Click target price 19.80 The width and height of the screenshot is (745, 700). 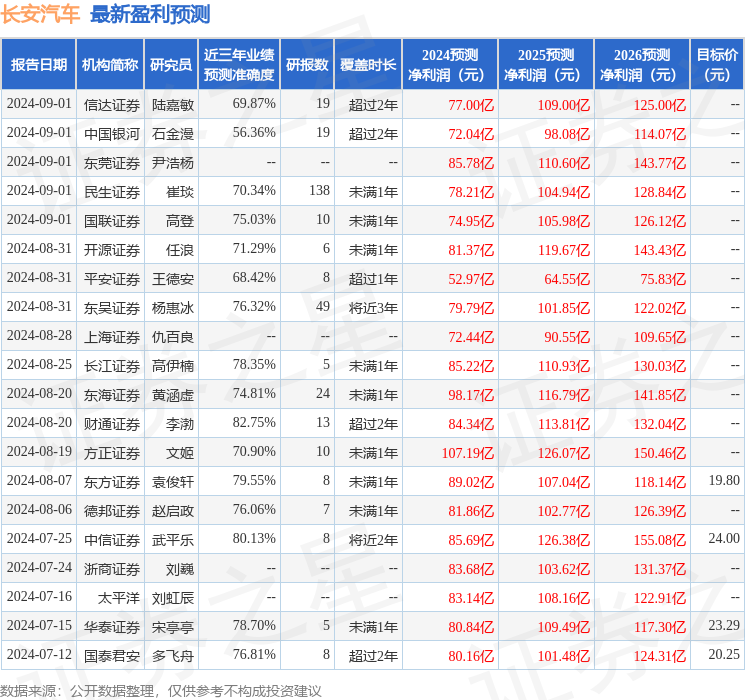(724, 480)
